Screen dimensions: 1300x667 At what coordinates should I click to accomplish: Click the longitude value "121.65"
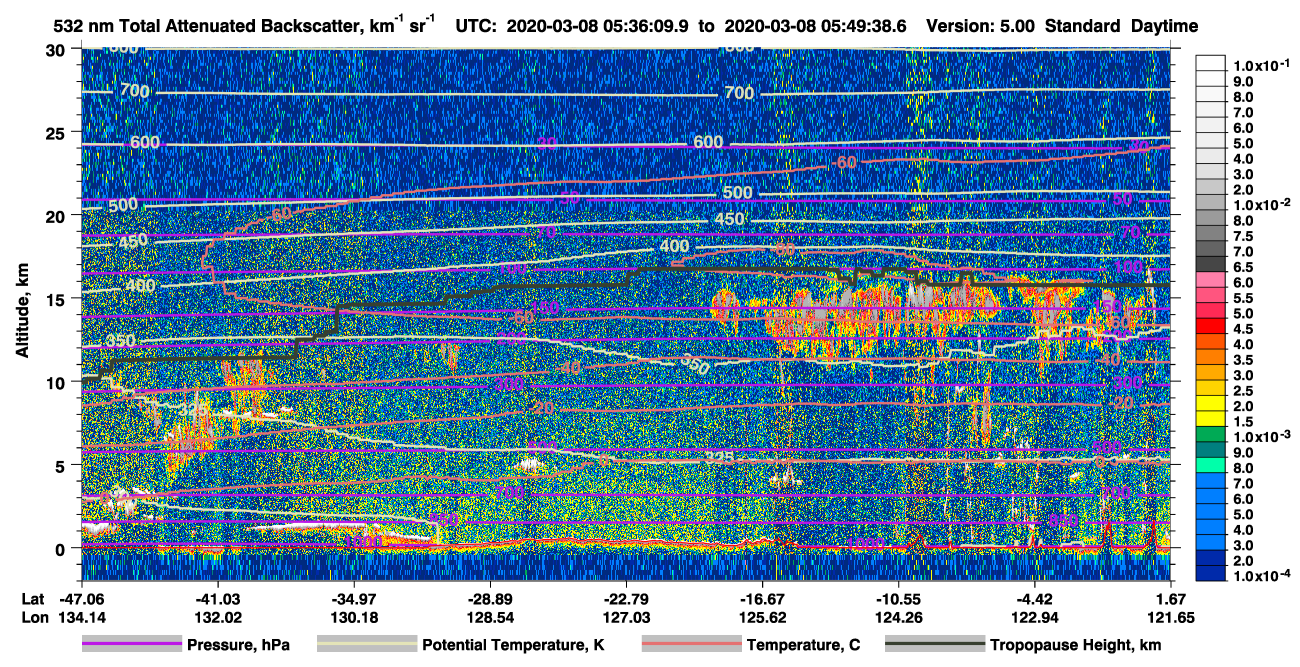click(1170, 618)
